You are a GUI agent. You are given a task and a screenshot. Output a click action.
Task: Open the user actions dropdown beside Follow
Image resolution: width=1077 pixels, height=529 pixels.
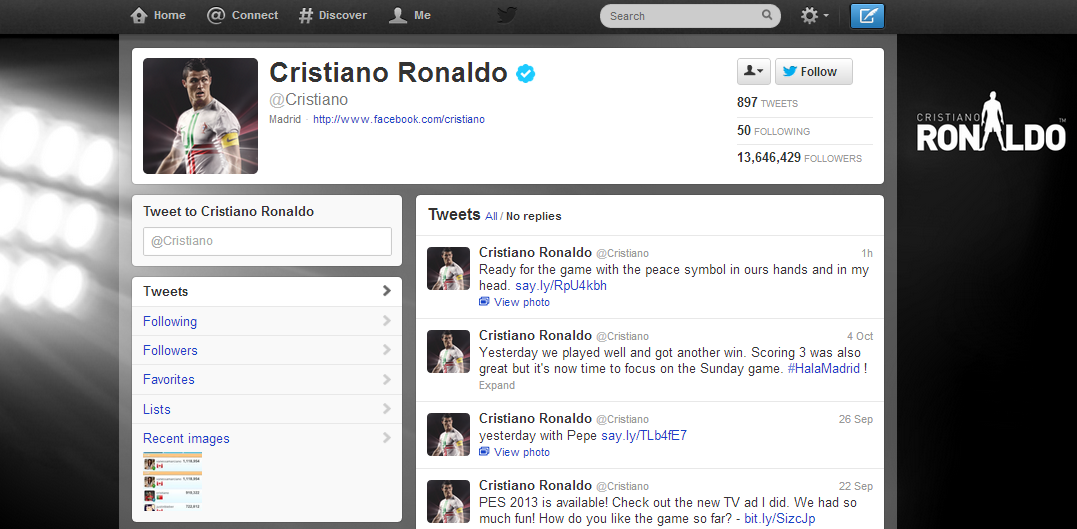[753, 72]
